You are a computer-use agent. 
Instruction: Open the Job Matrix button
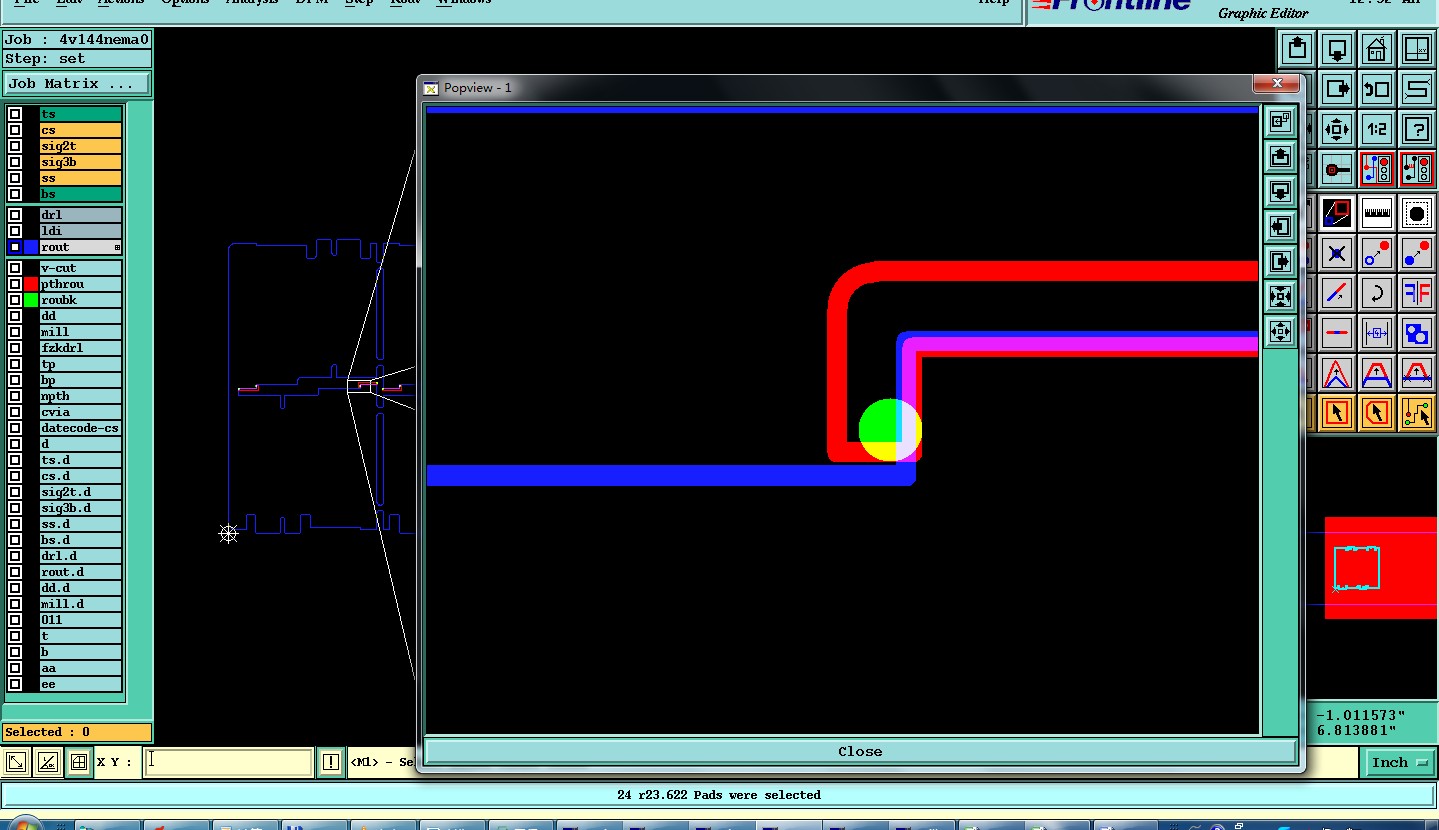tap(77, 84)
